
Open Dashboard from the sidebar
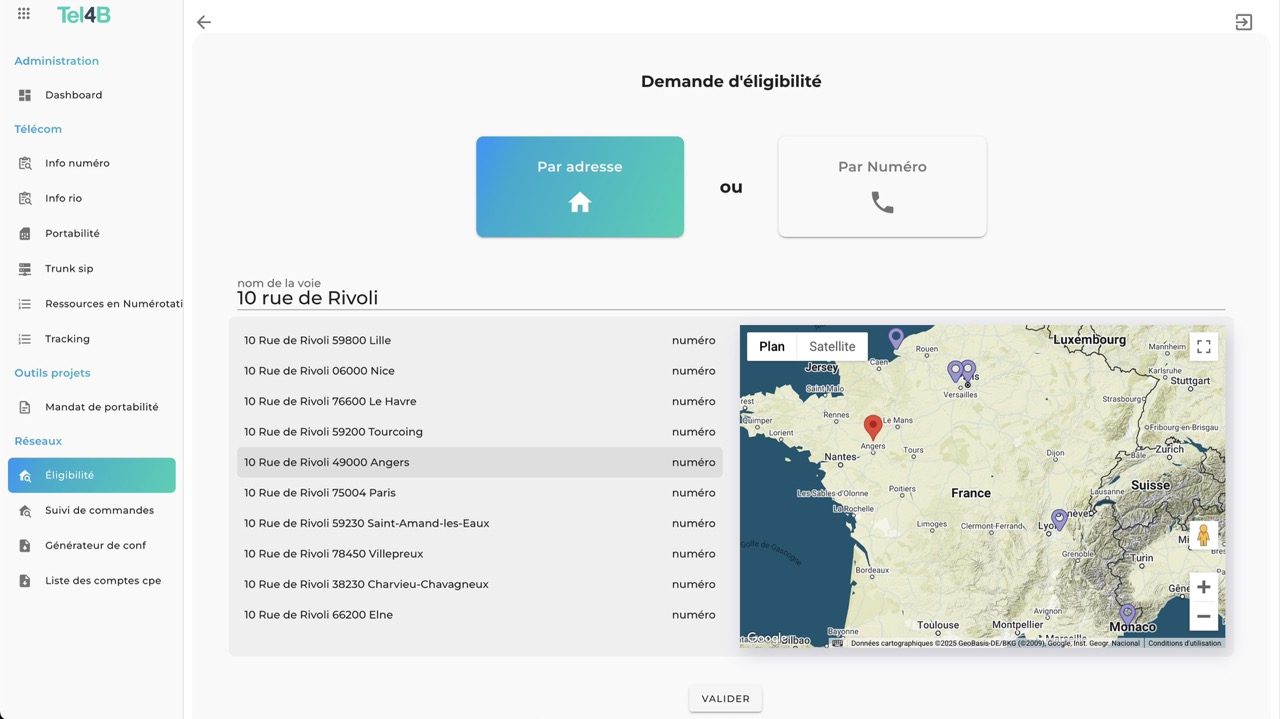point(73,95)
